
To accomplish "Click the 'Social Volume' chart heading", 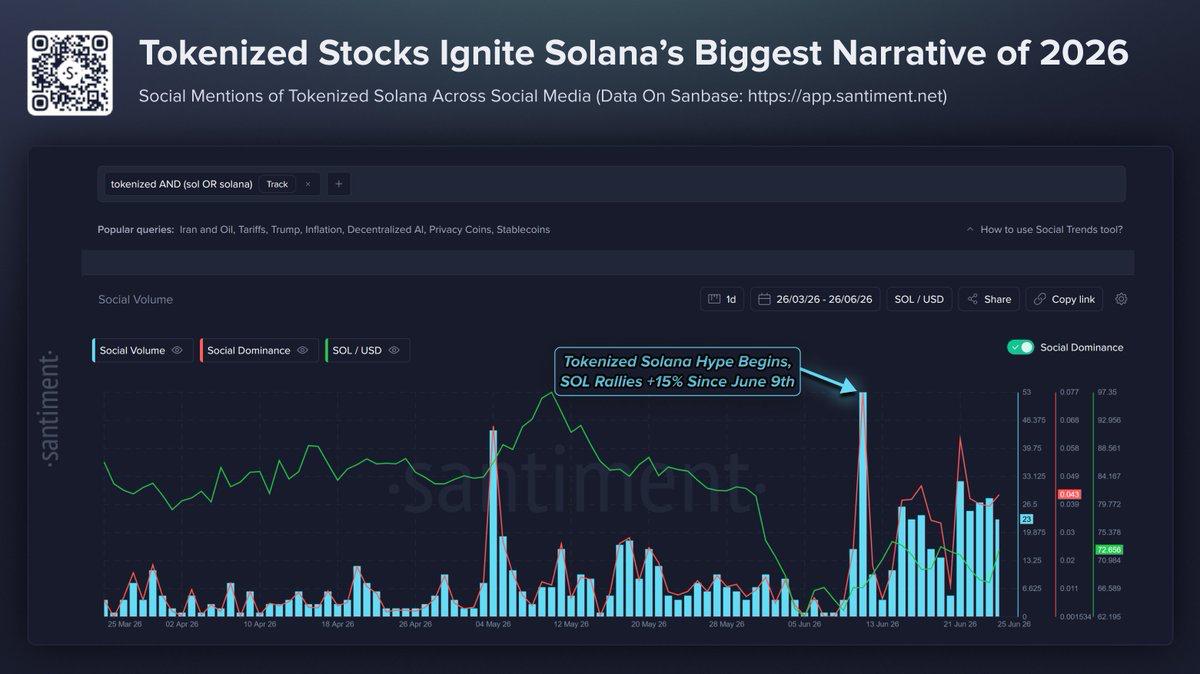I will pos(135,299).
